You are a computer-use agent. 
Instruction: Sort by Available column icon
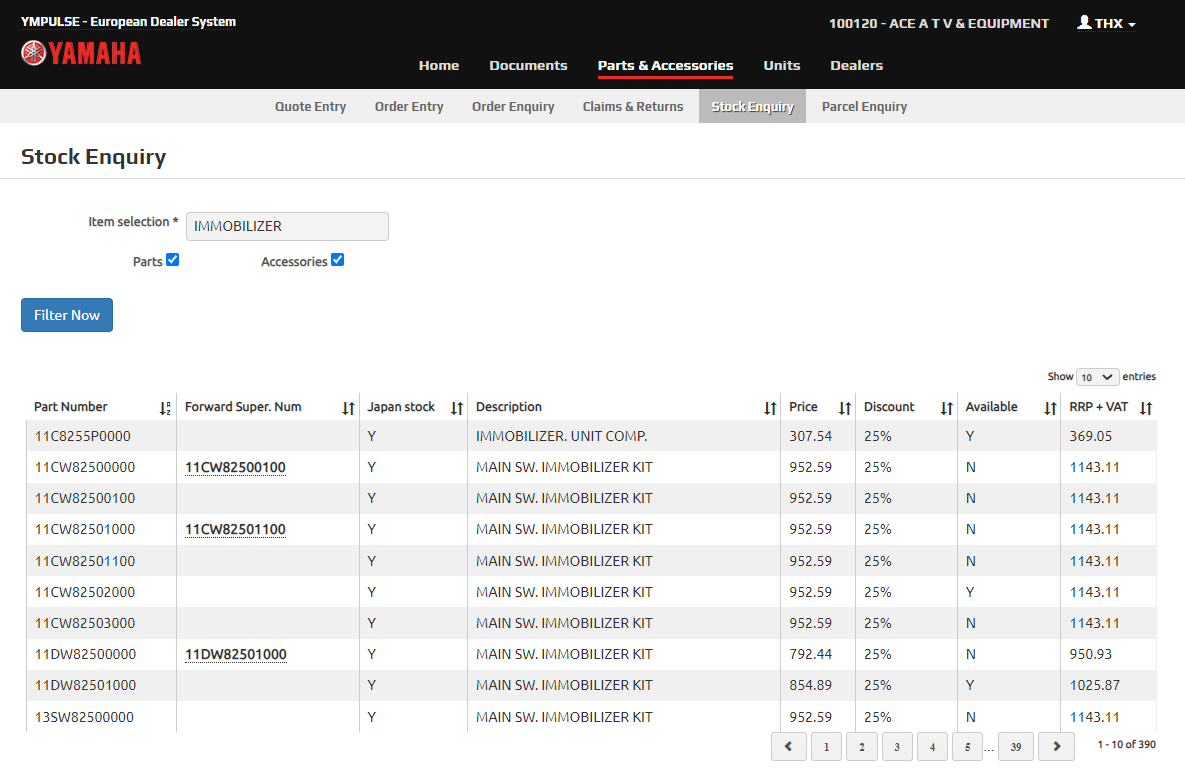[1050, 409]
